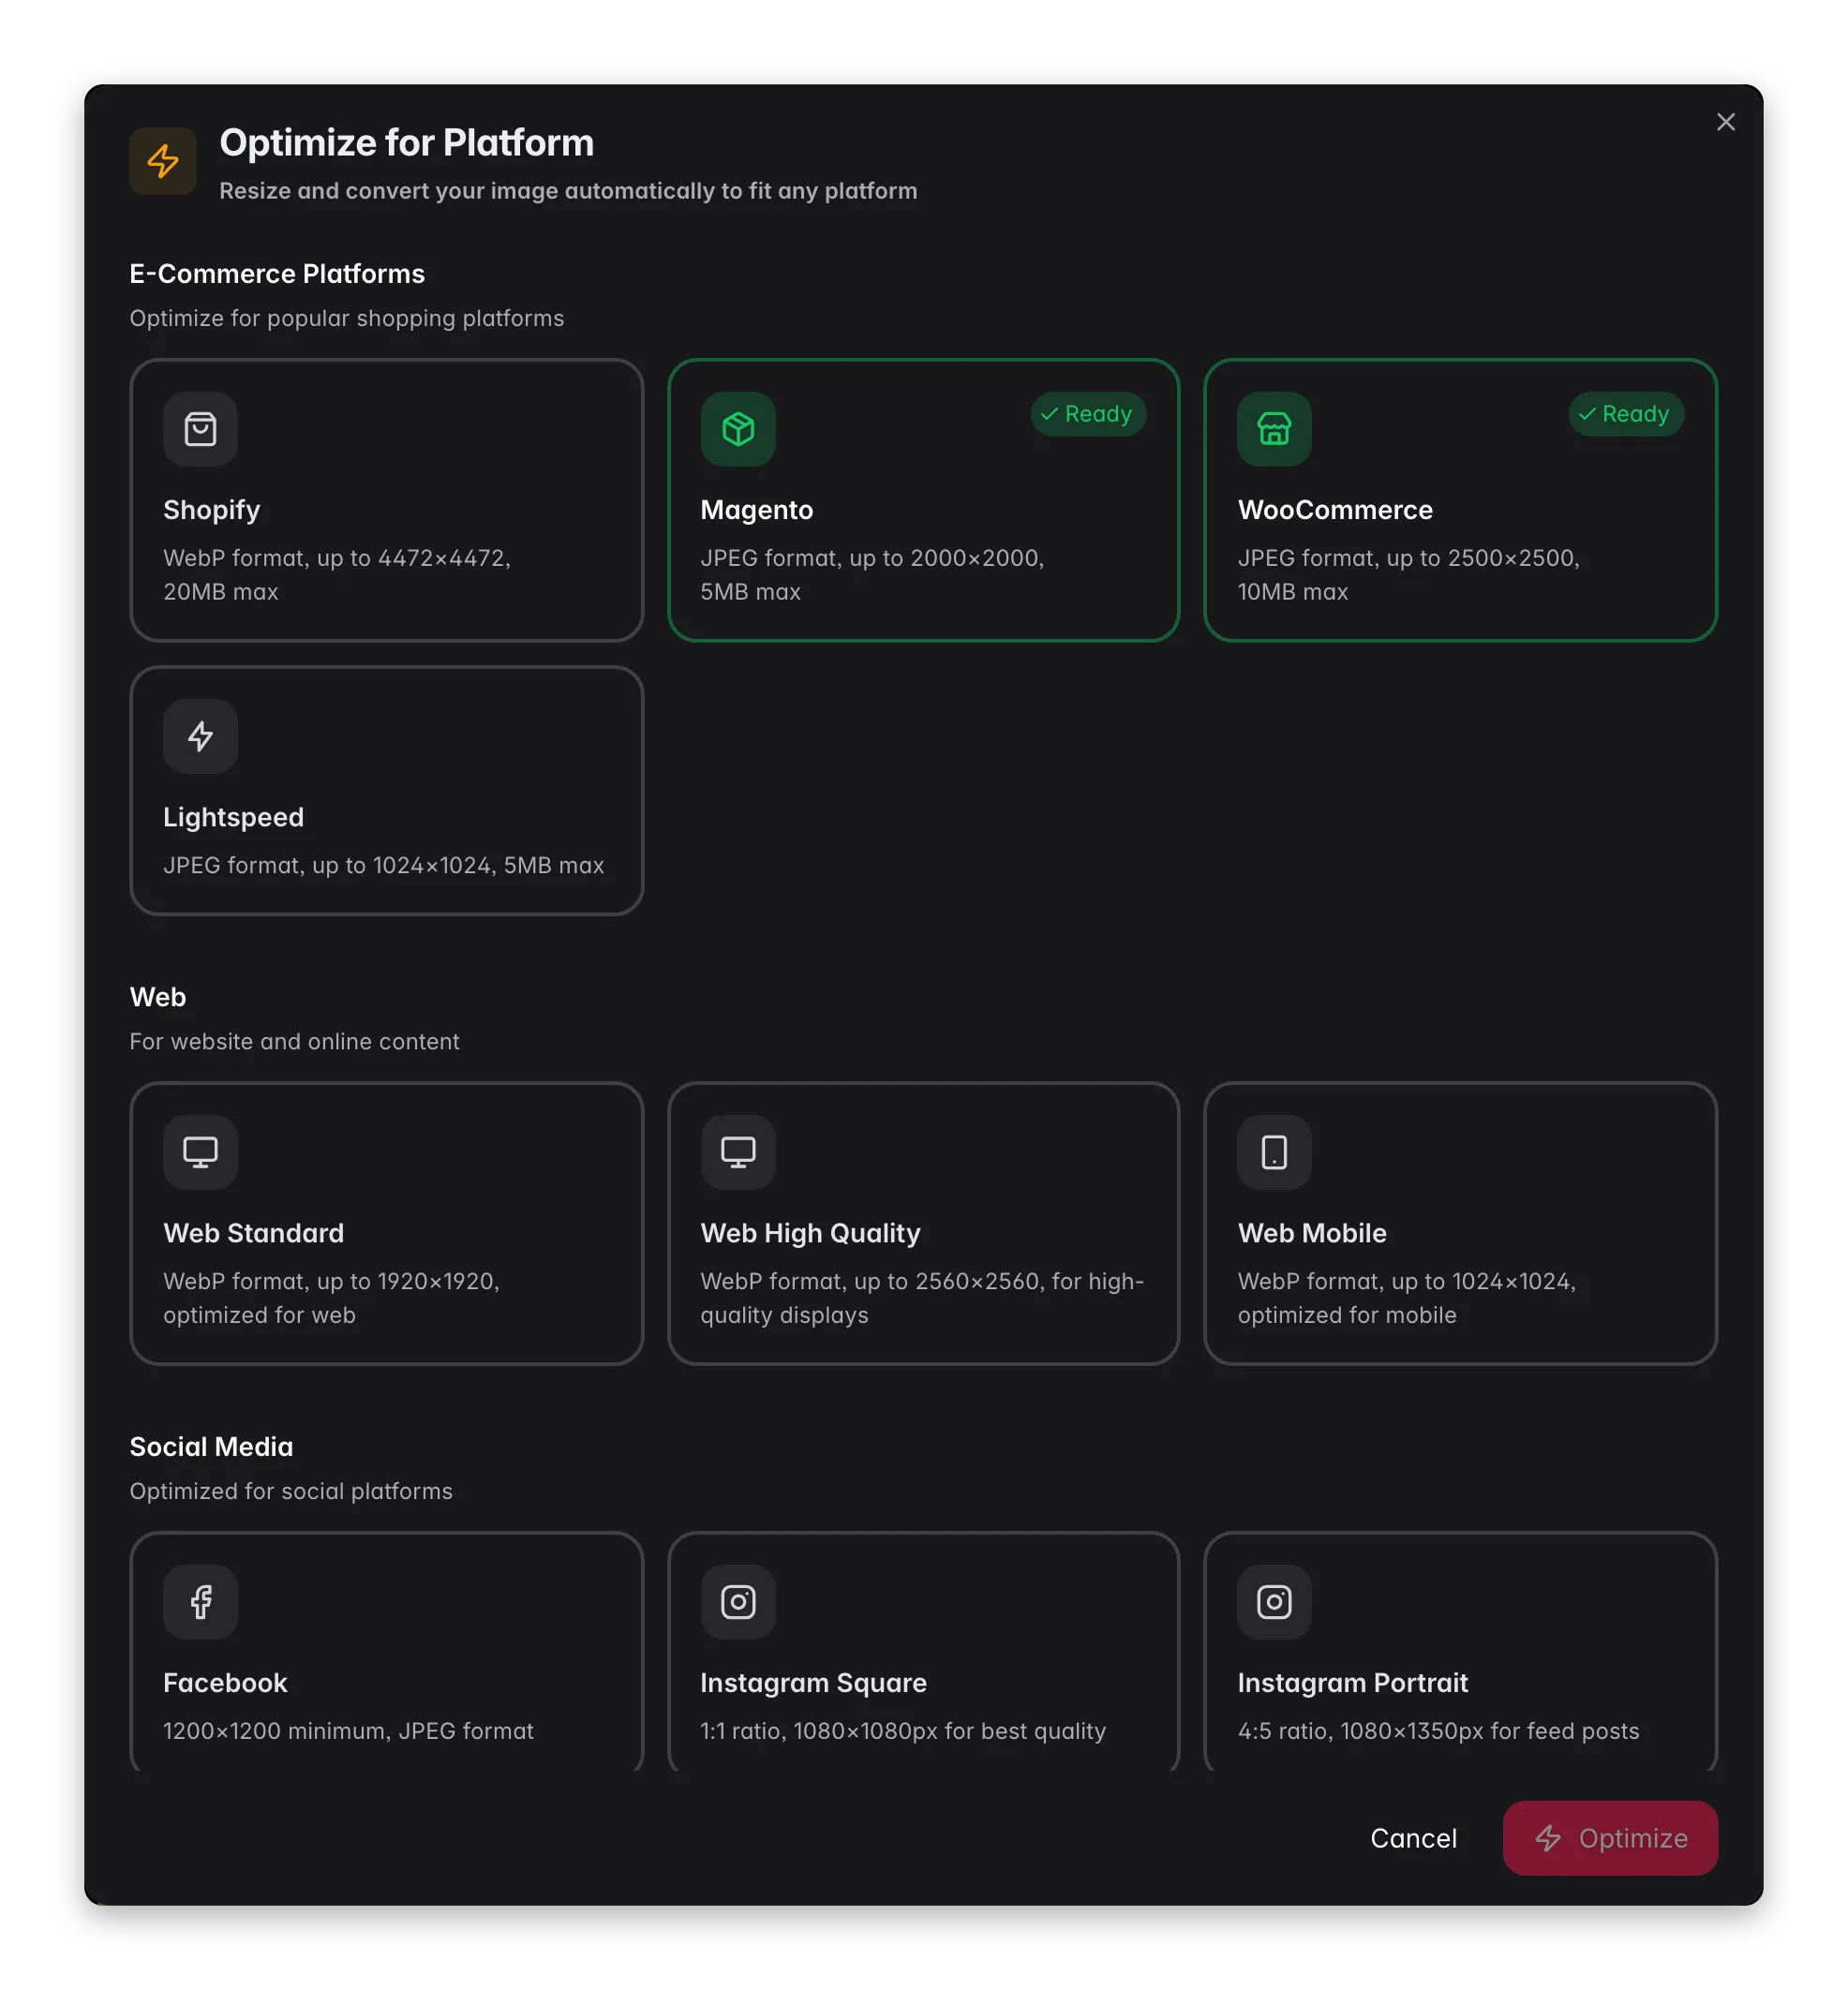Viewport: 1848px width, 1990px height.
Task: Pick the Instagram Square title
Action: pyautogui.click(x=813, y=1683)
